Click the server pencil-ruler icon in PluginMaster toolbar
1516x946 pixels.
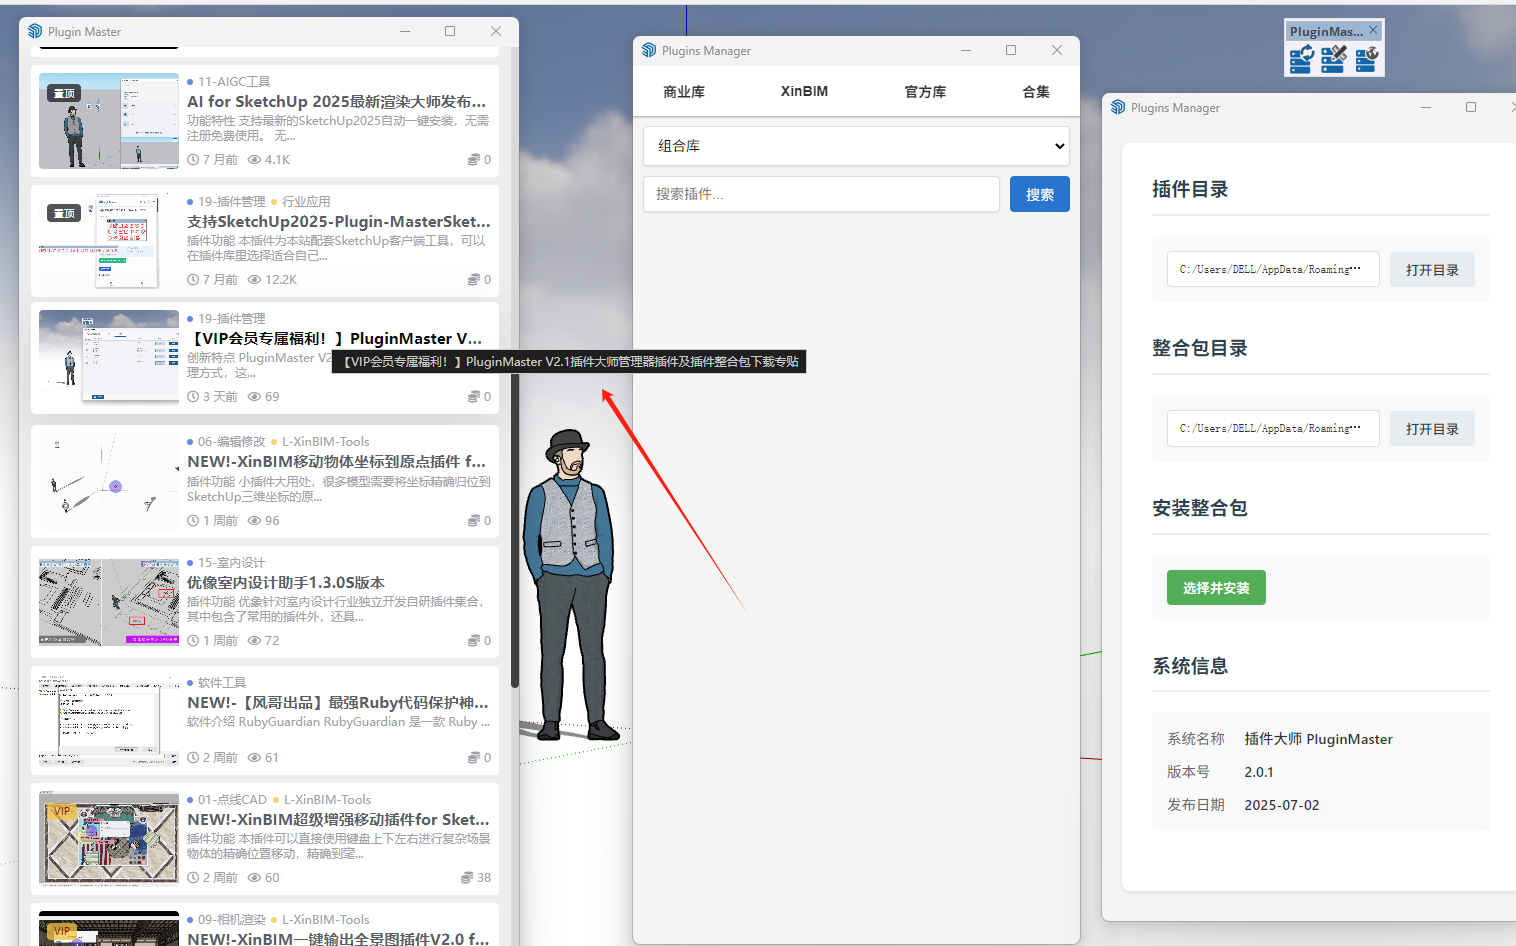click(1334, 60)
